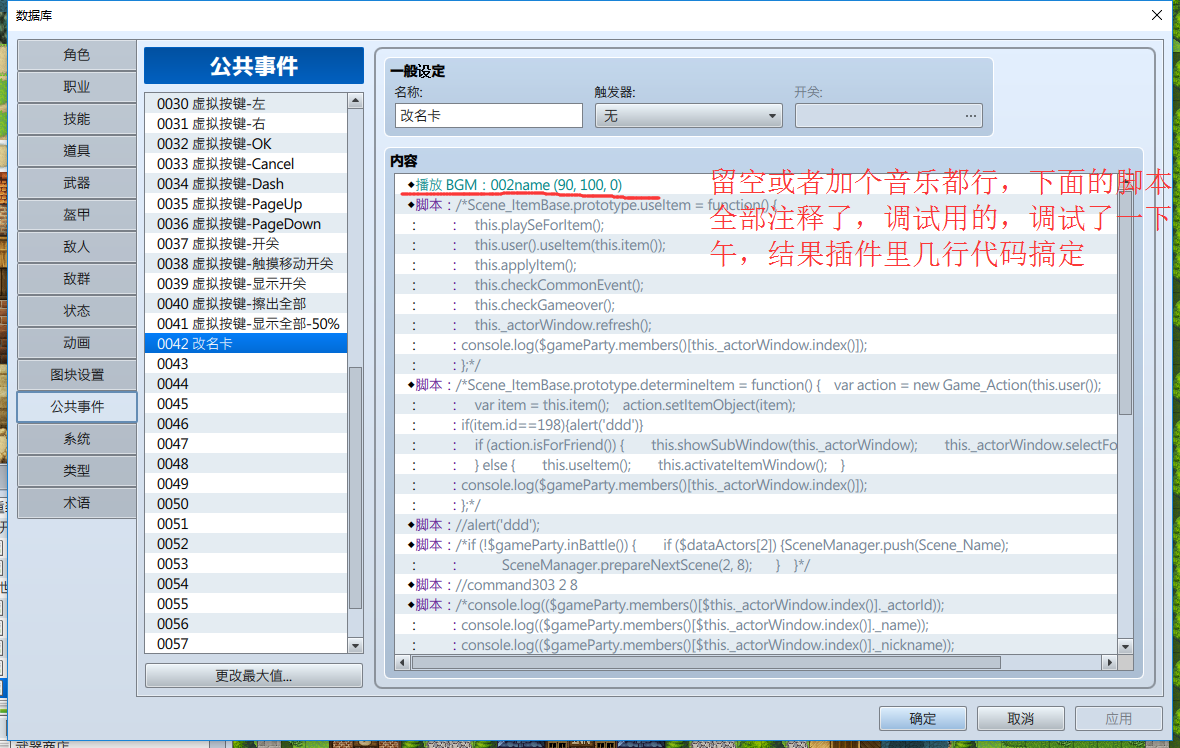Select empty event slot 0050
This screenshot has width=1180, height=748.
coord(246,503)
